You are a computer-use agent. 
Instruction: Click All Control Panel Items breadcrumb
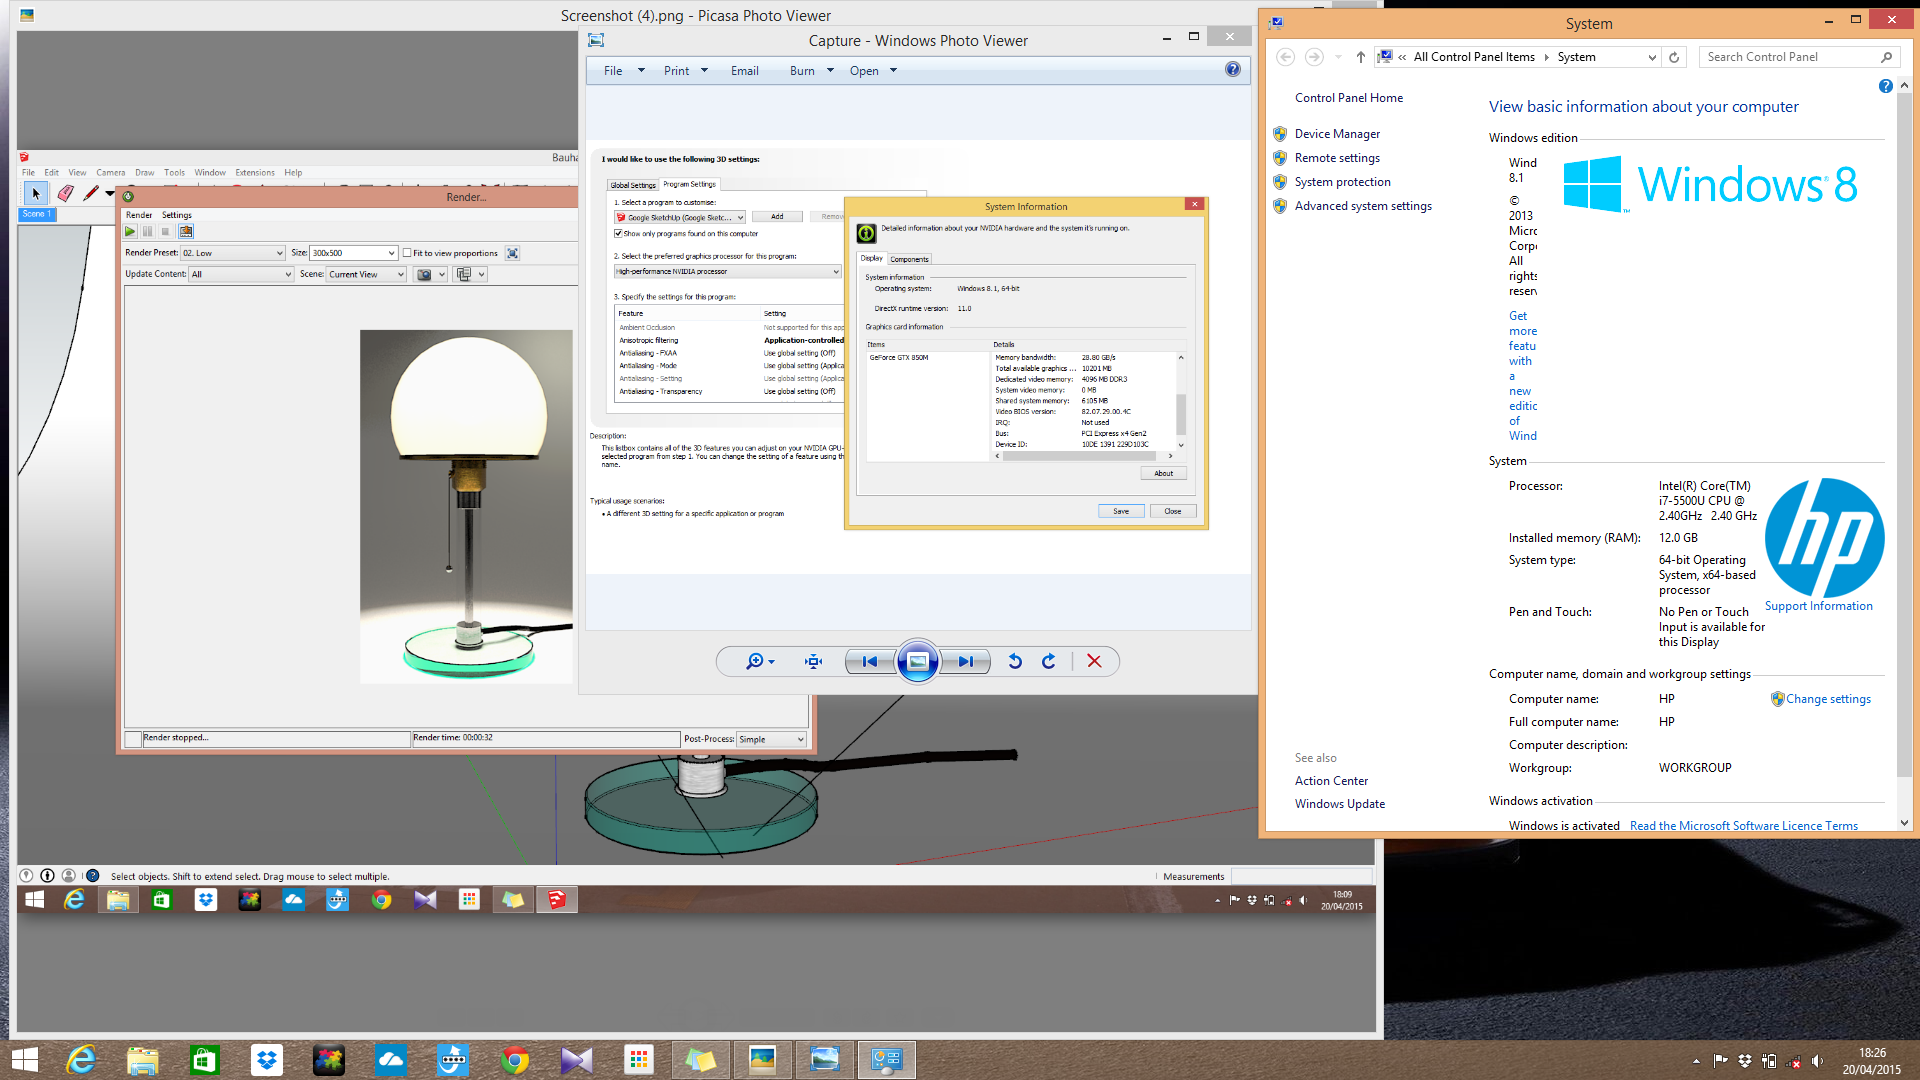[1474, 57]
